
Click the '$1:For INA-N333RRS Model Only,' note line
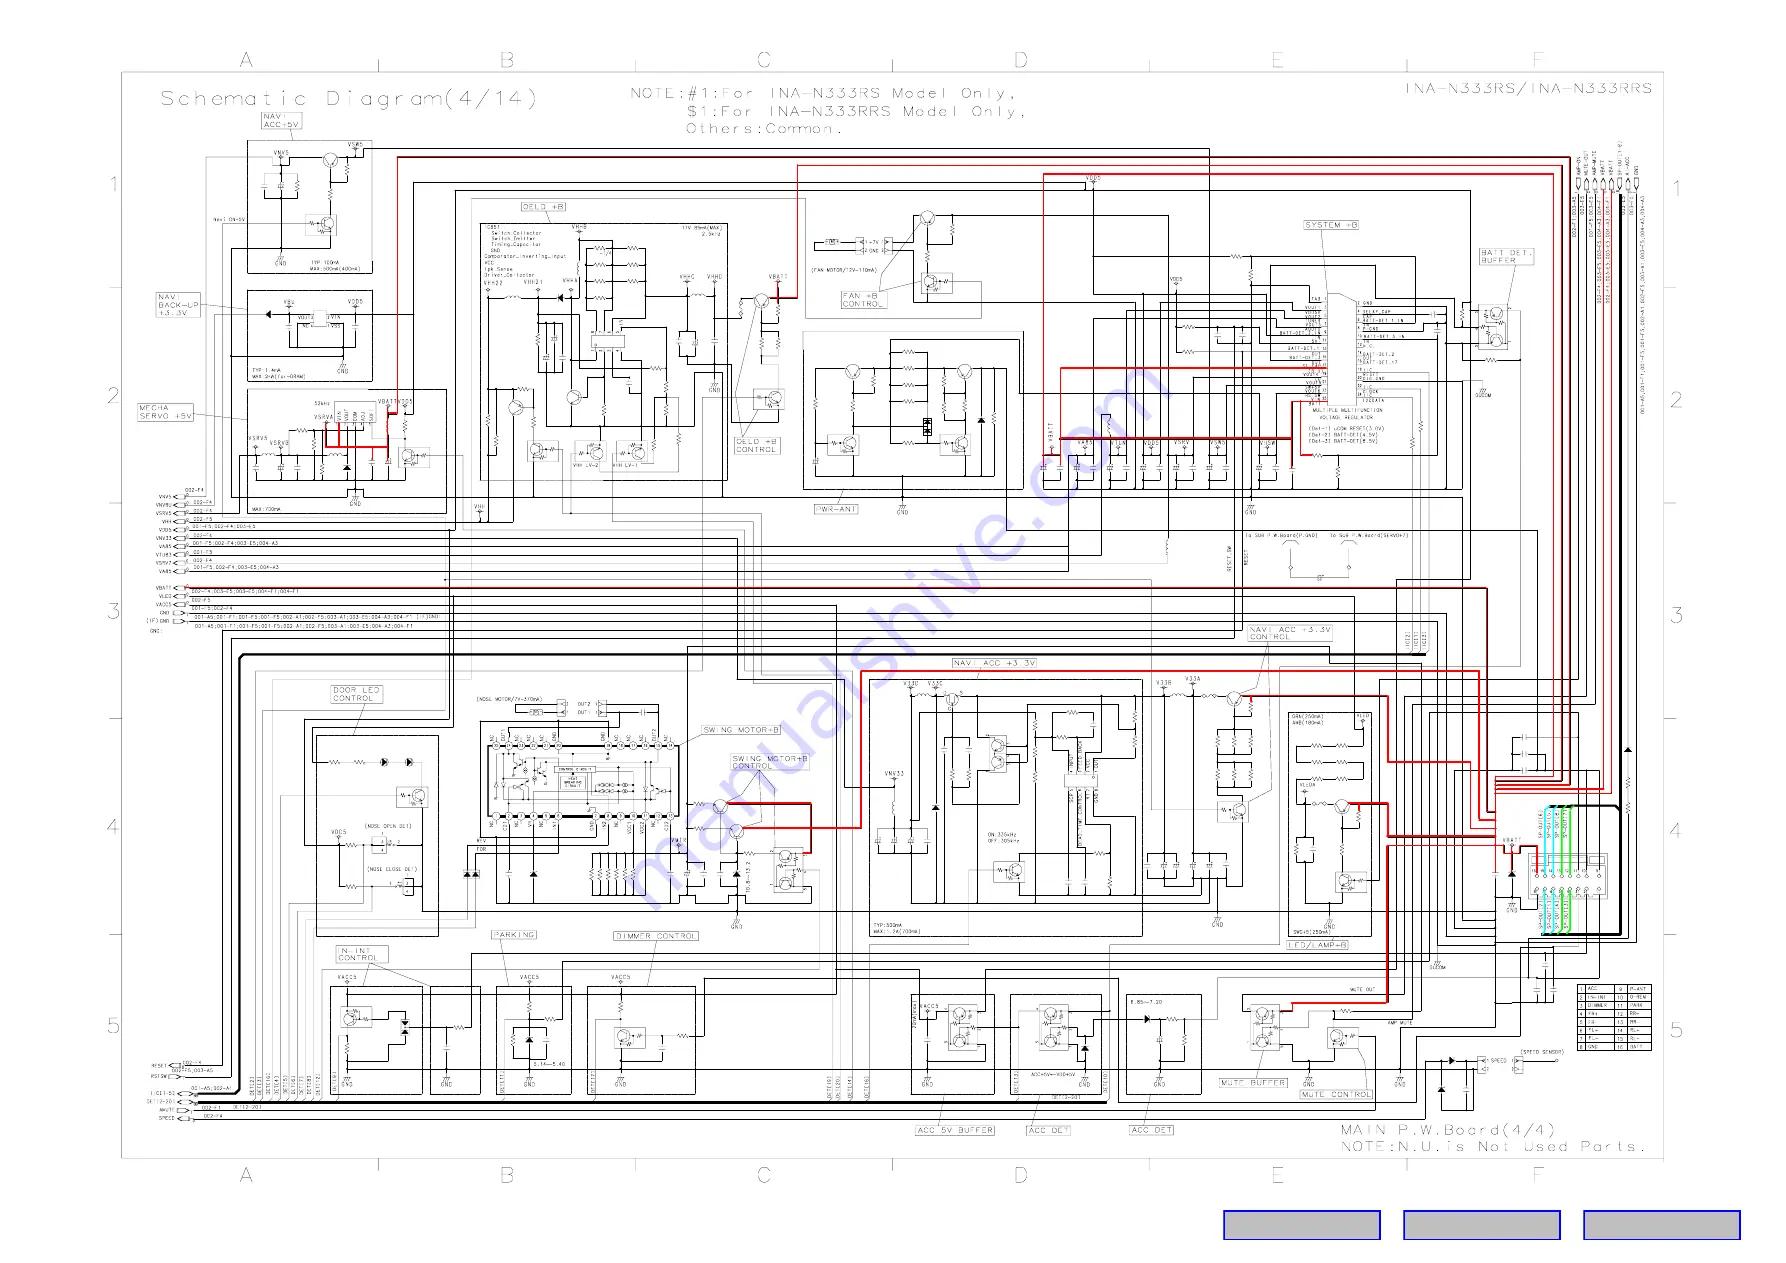pyautogui.click(x=856, y=111)
